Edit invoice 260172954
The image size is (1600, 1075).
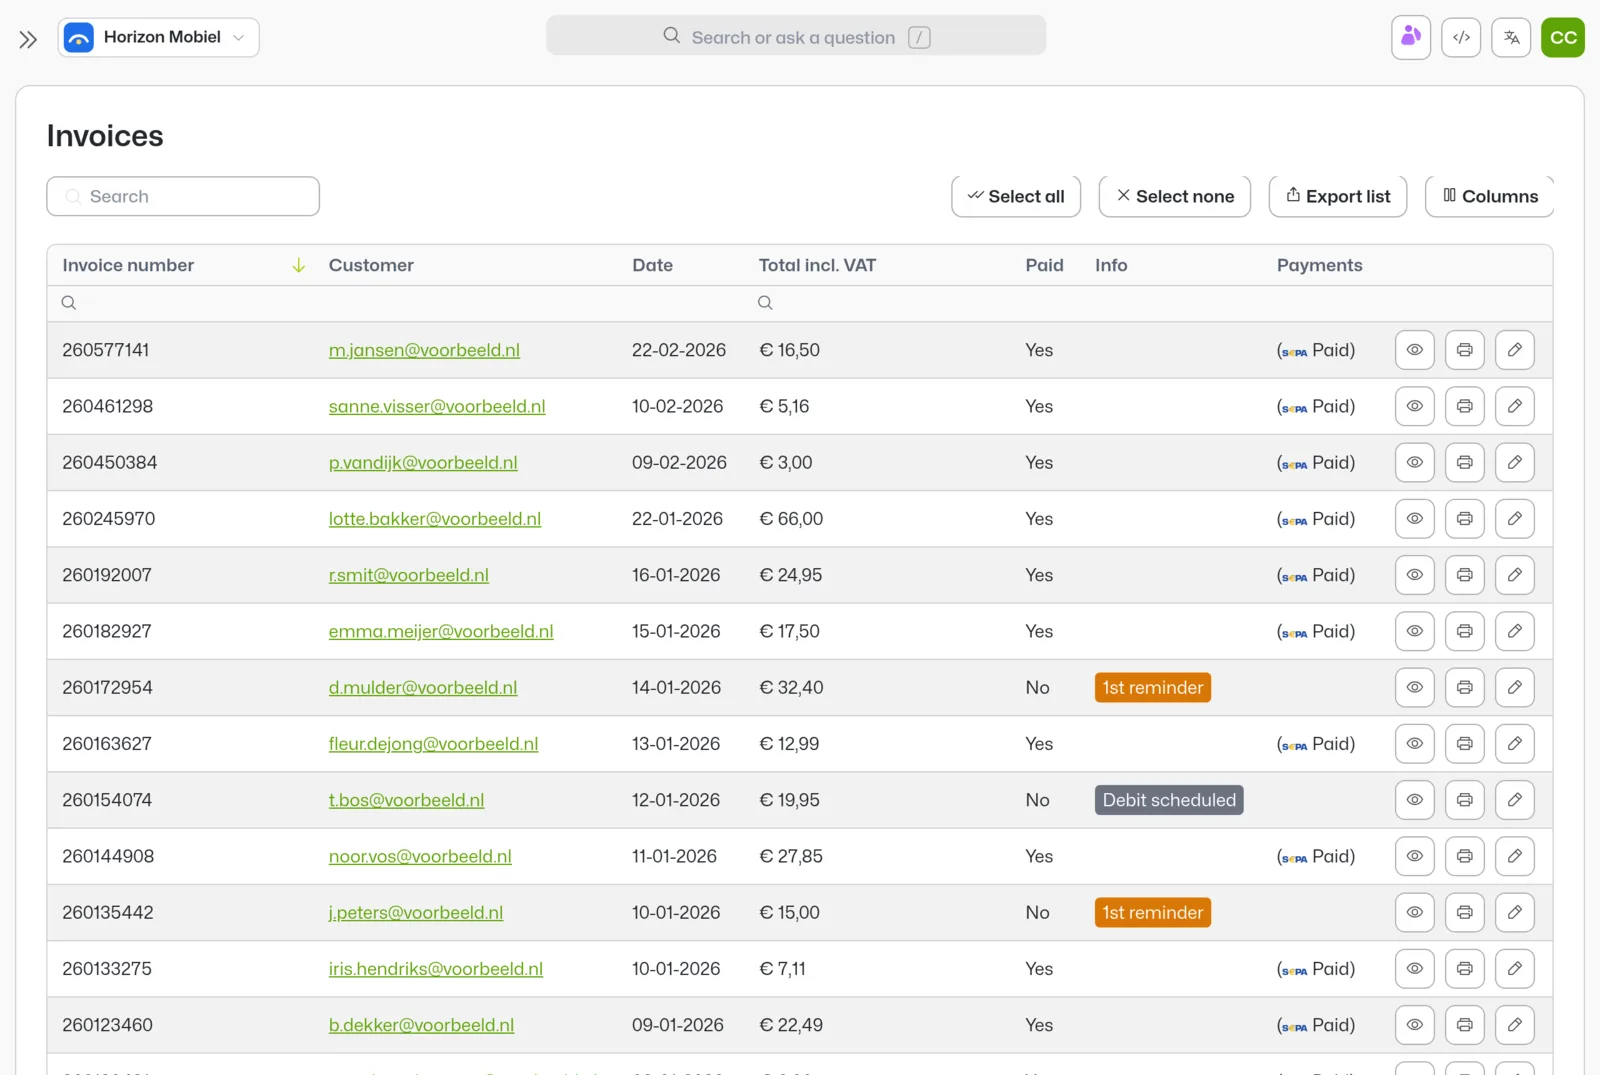[x=1515, y=687]
